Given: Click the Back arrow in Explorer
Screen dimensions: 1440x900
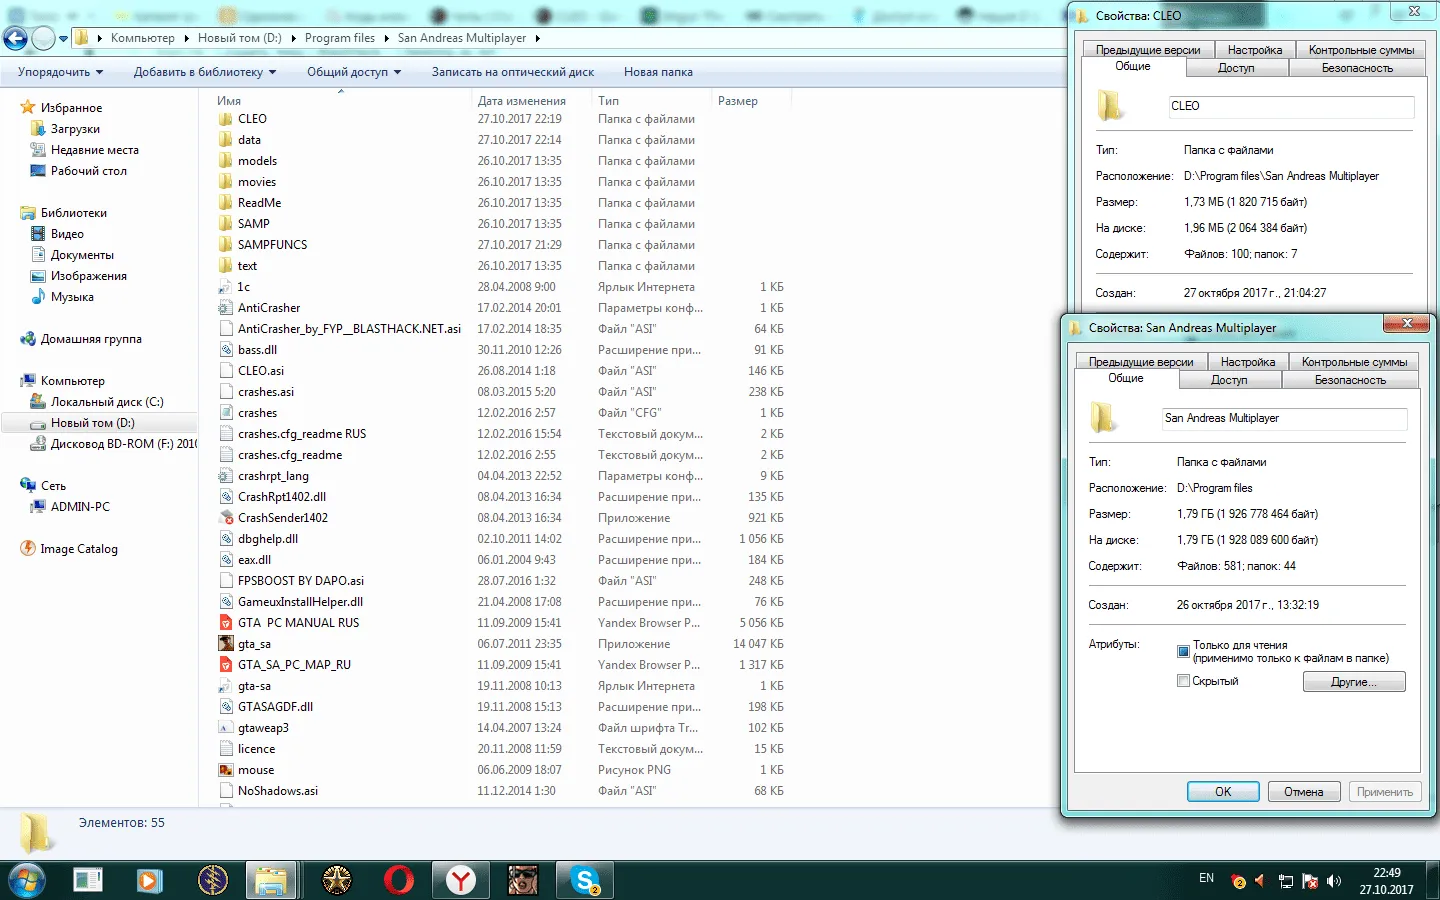Looking at the screenshot, I should tap(16, 38).
